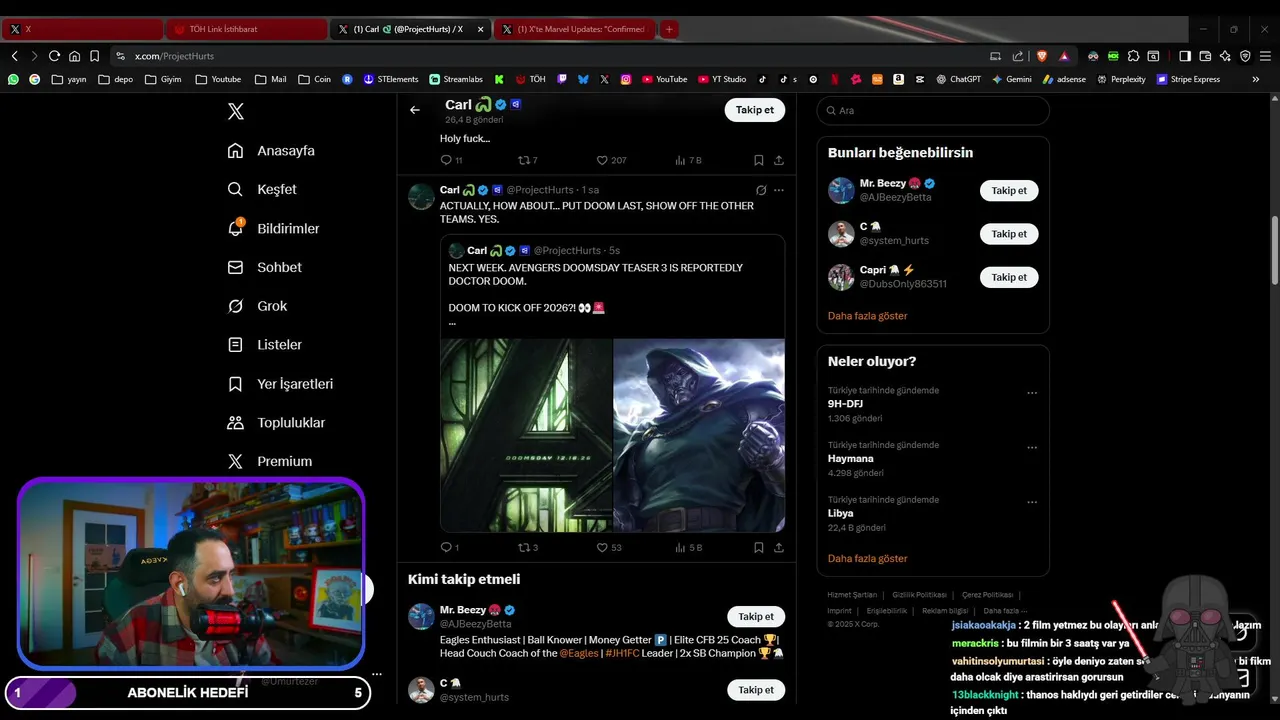The image size is (1280, 720).
Task: Open the green Avengers Doomsday teaser image
Action: (x=526, y=435)
